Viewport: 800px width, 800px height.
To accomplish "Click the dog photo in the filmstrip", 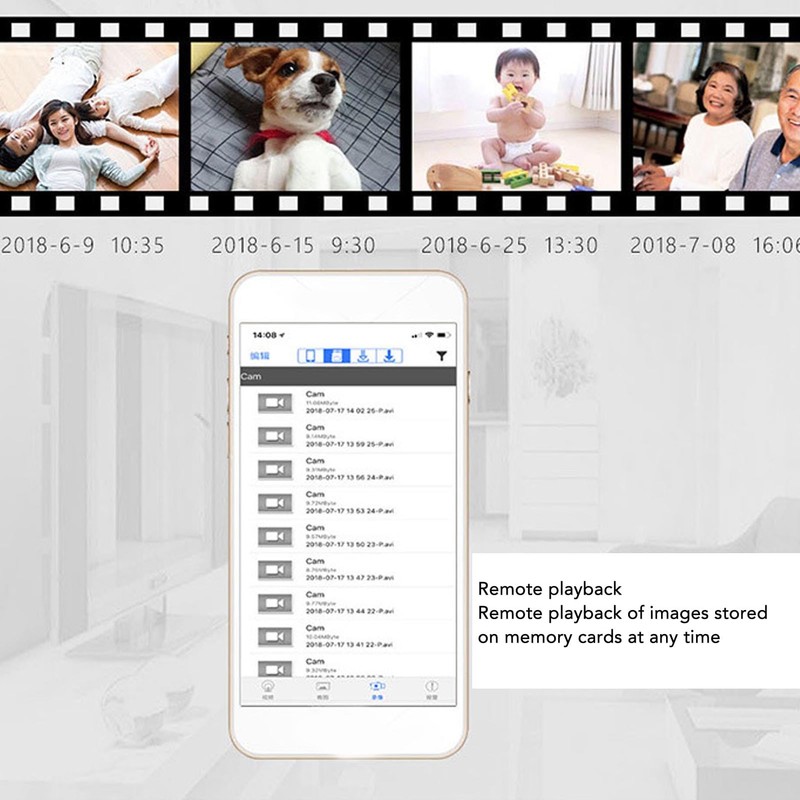I will click(295, 116).
